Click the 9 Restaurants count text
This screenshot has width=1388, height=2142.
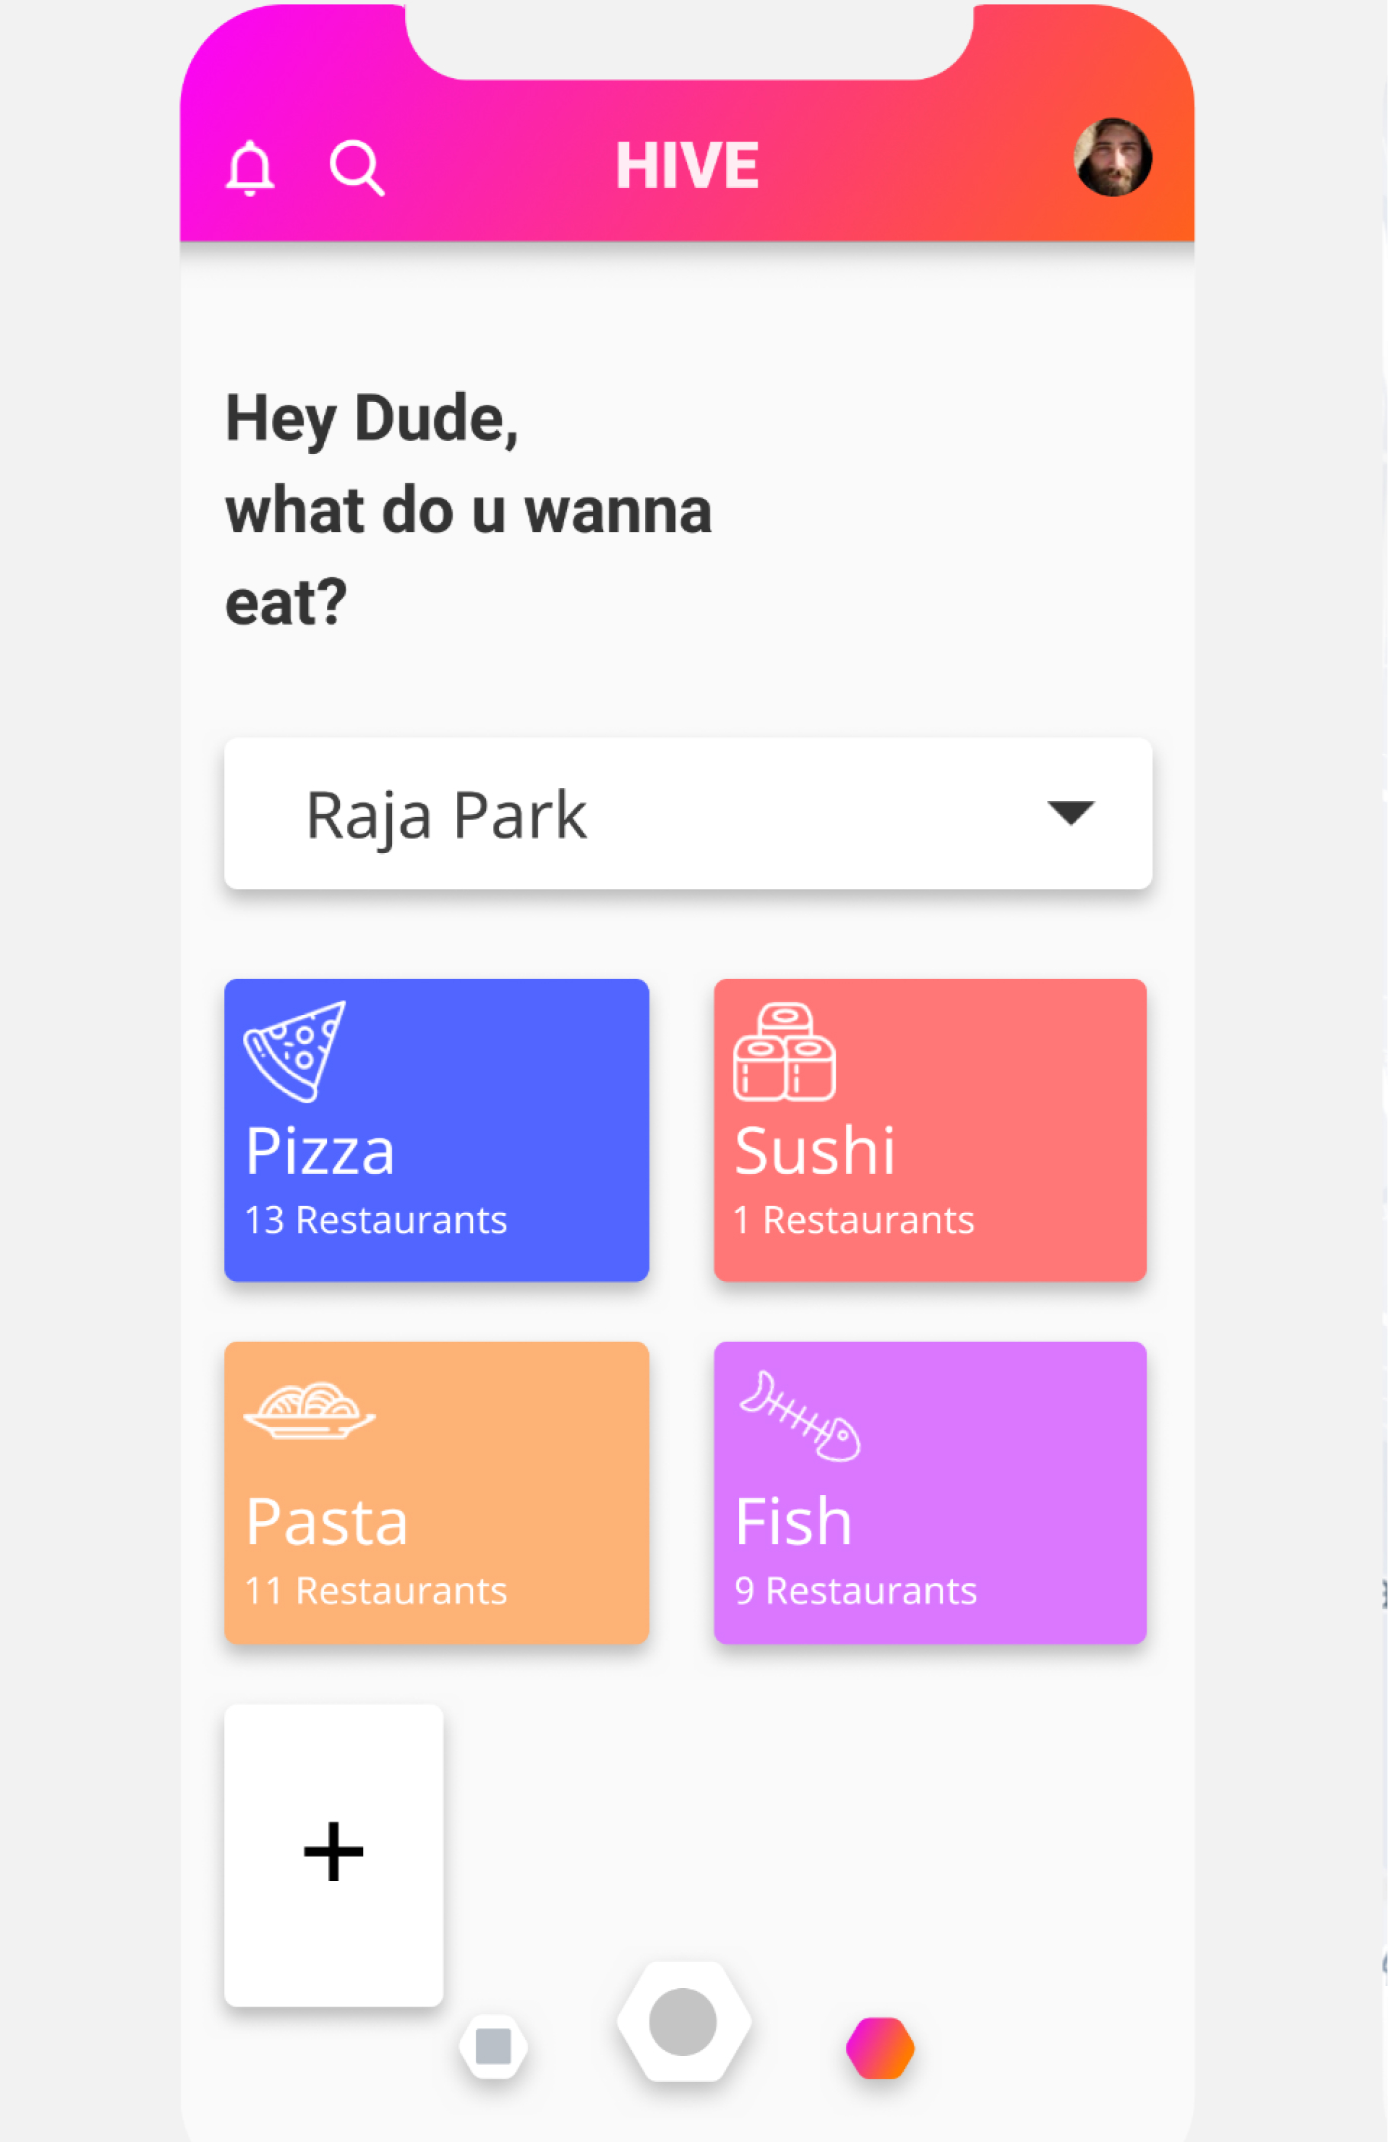pos(856,1591)
